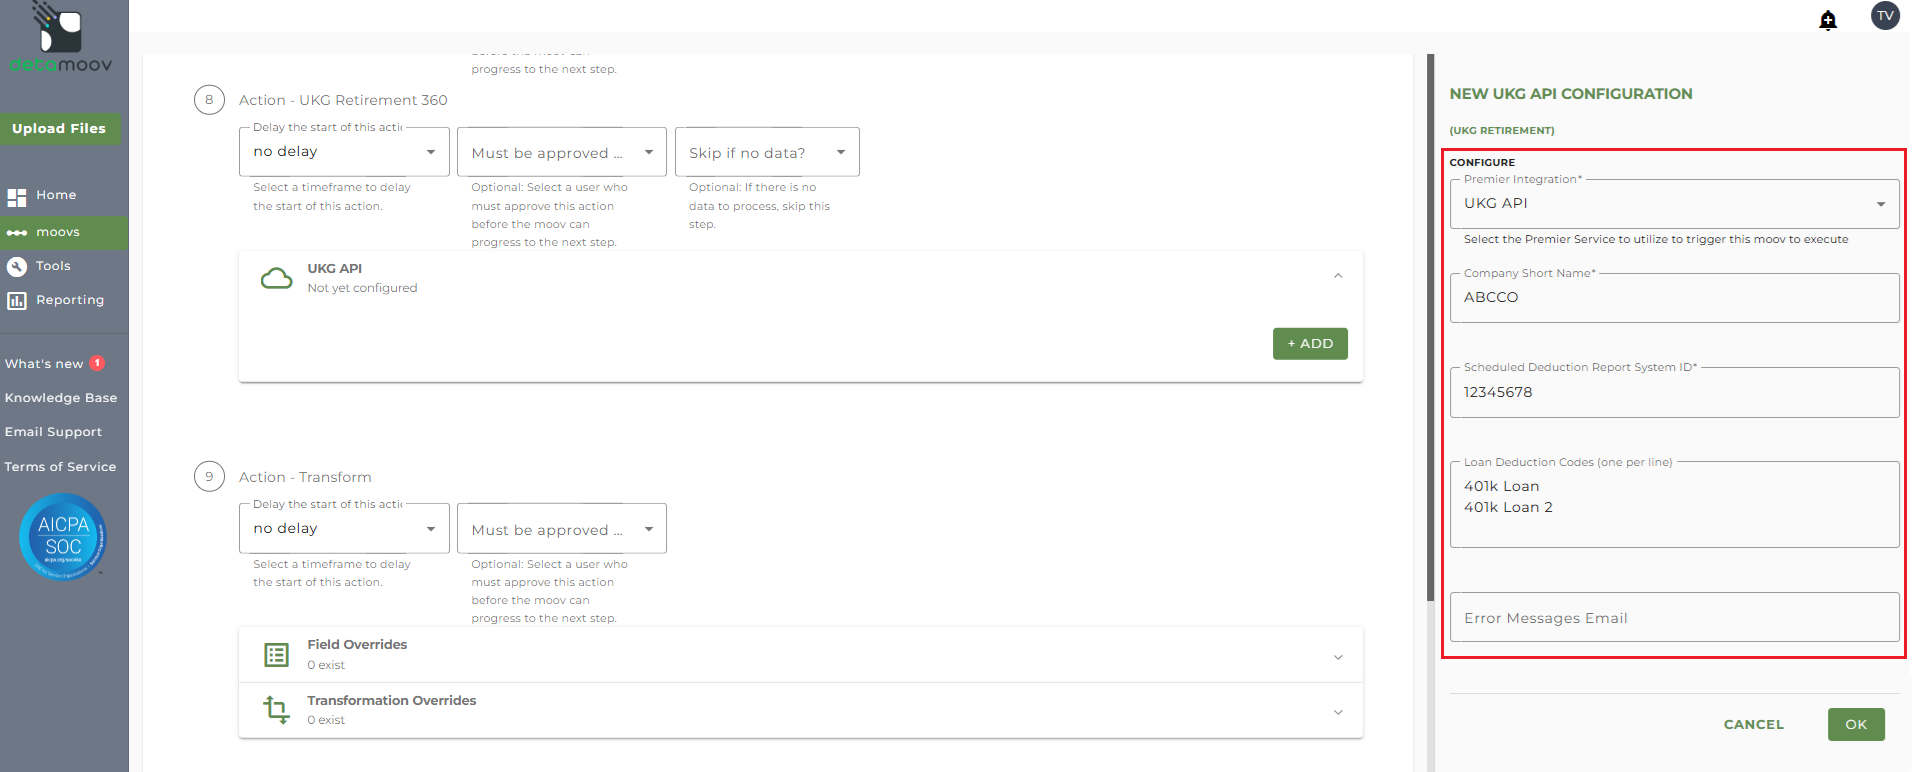
Task: Expand Field Overrides section
Action: [x=1338, y=657]
